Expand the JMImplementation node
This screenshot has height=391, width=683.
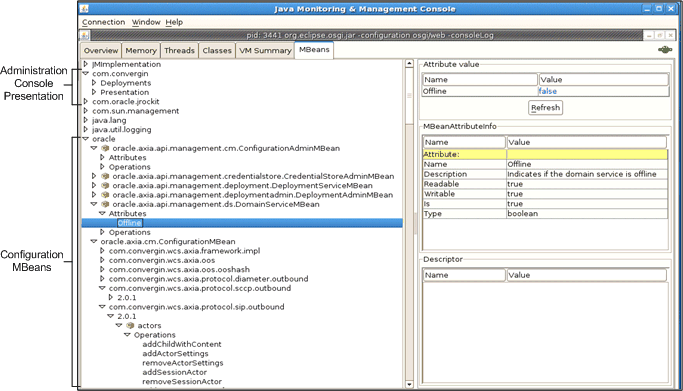(86, 64)
